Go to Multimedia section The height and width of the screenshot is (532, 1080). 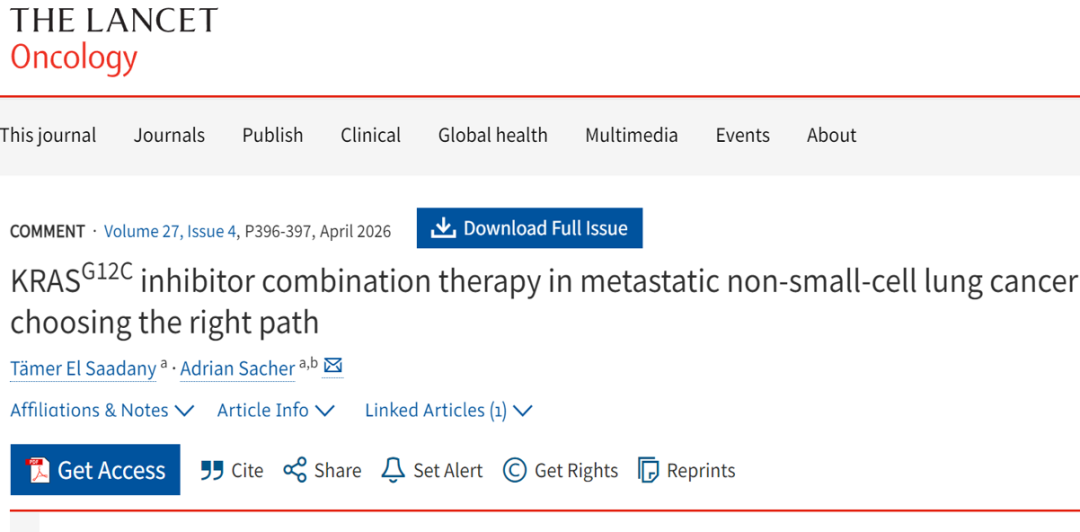pyautogui.click(x=631, y=135)
